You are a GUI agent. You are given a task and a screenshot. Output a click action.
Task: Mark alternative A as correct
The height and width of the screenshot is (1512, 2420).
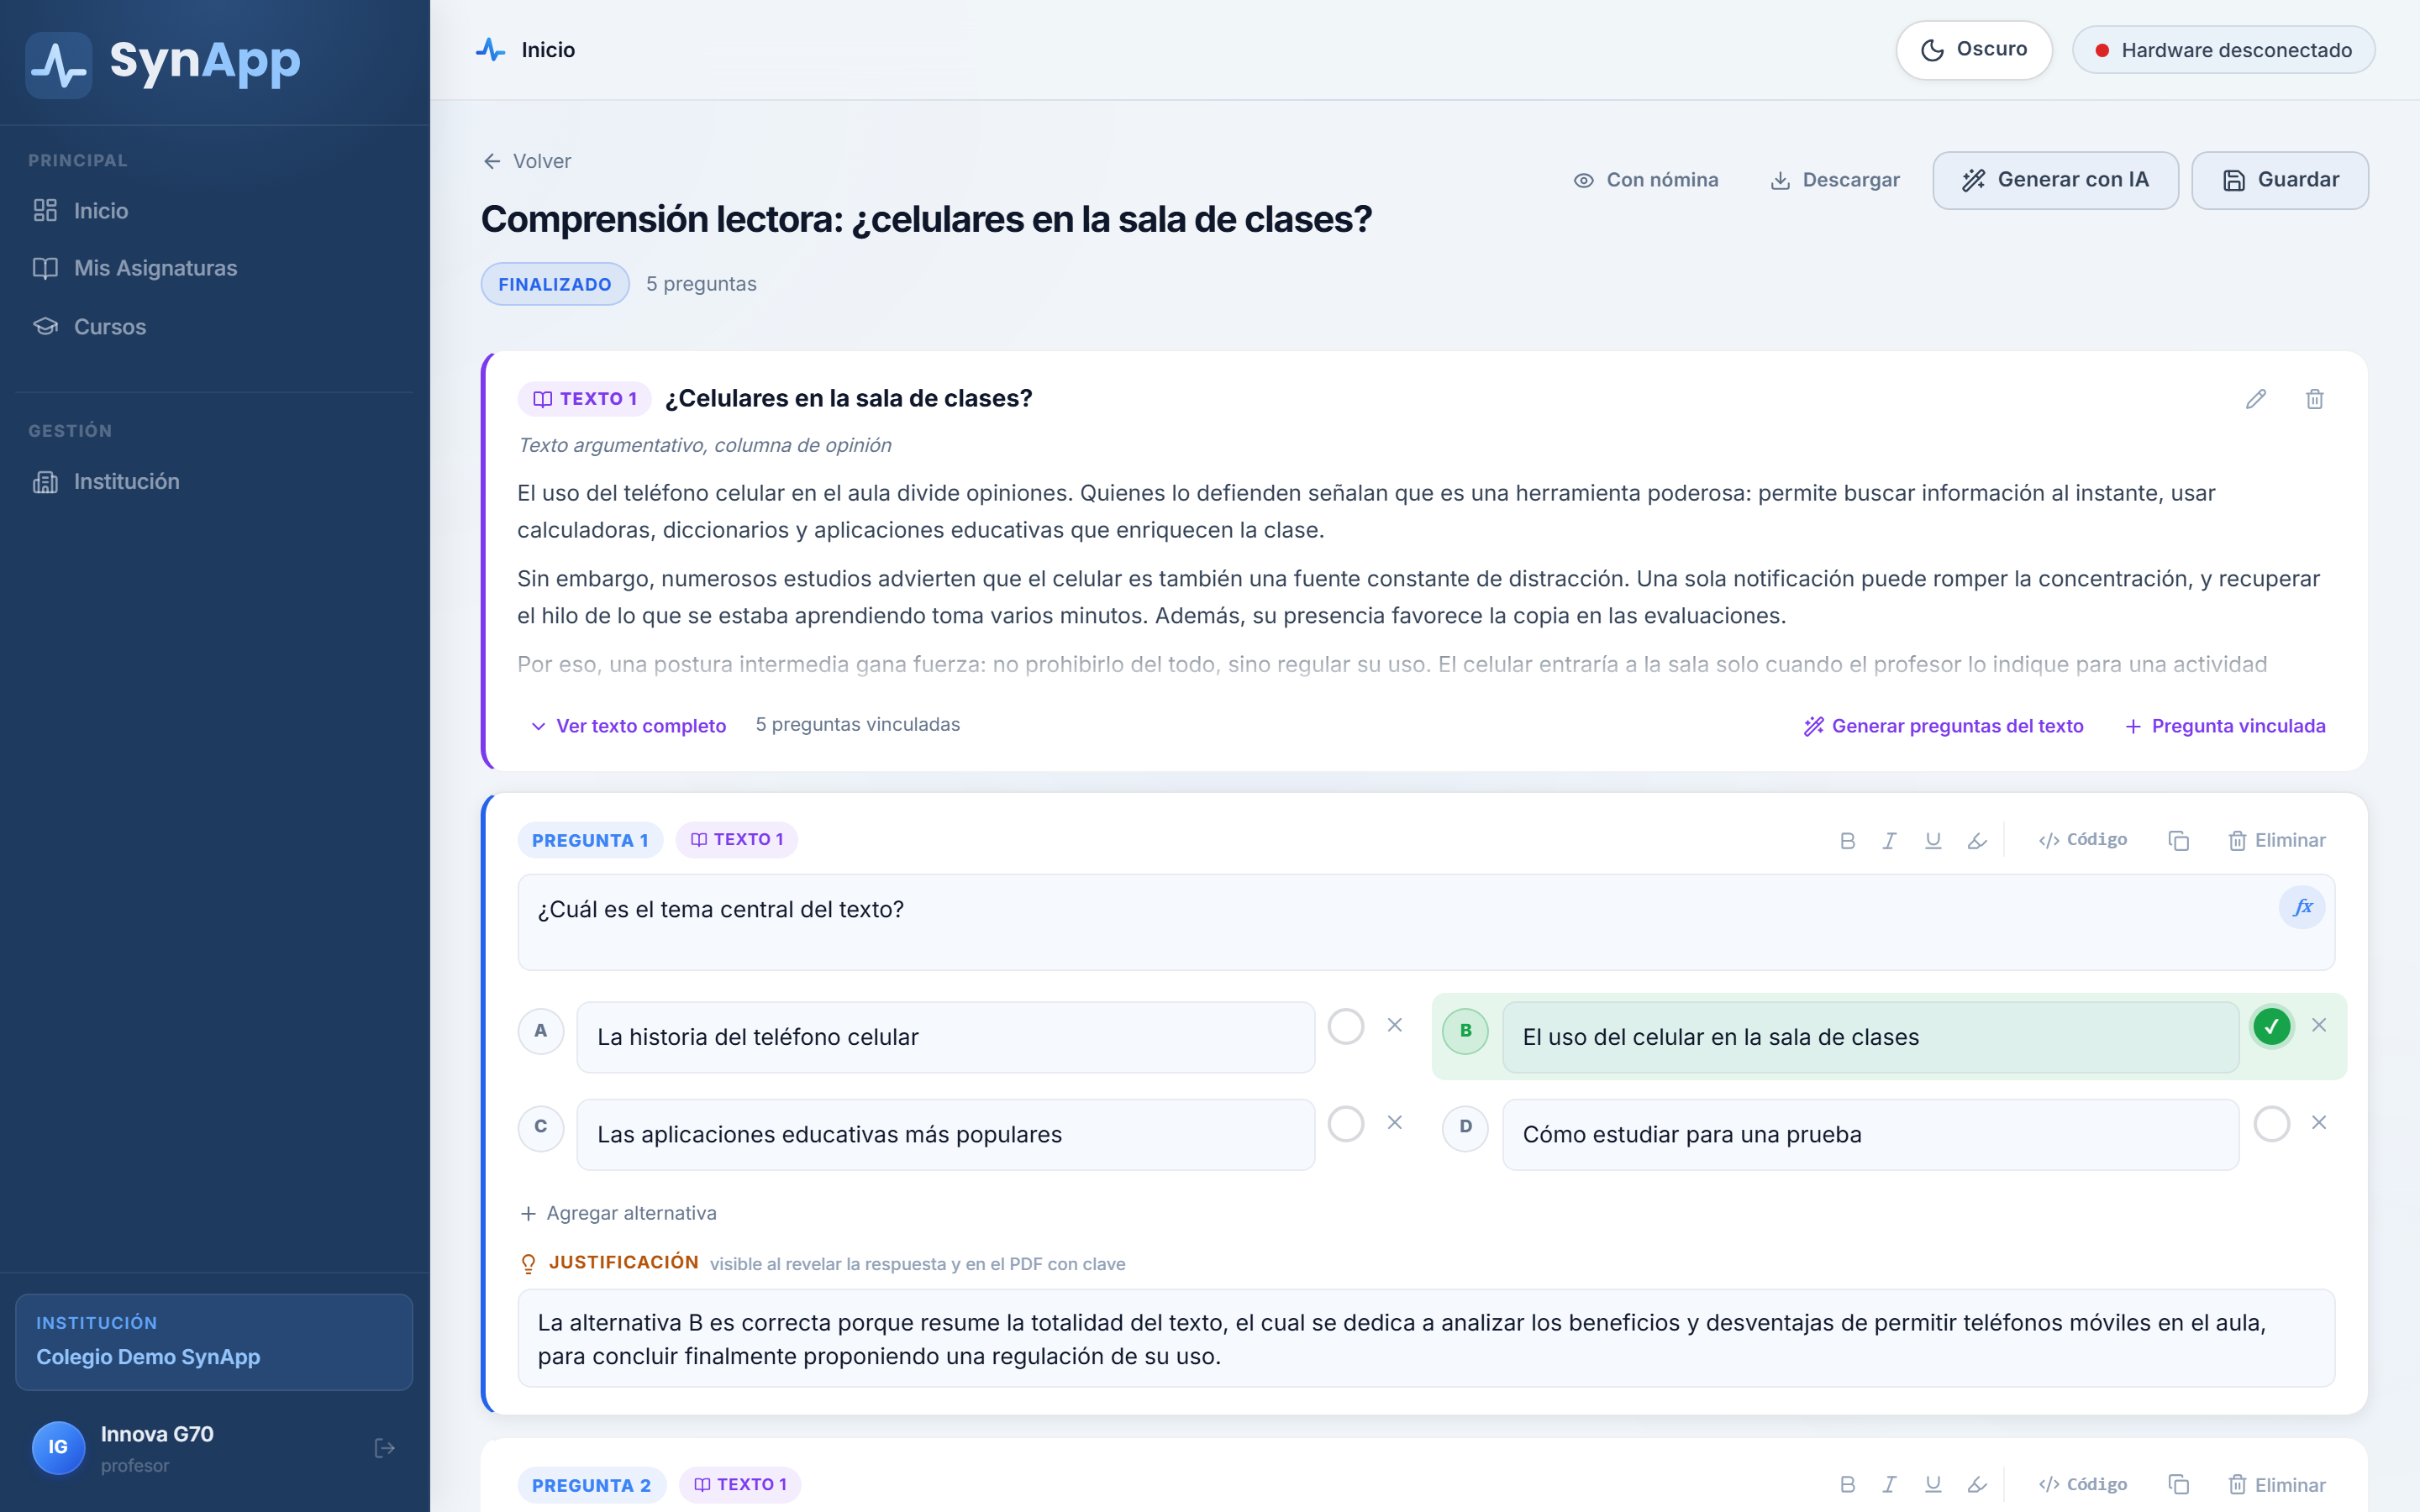pos(1346,1026)
